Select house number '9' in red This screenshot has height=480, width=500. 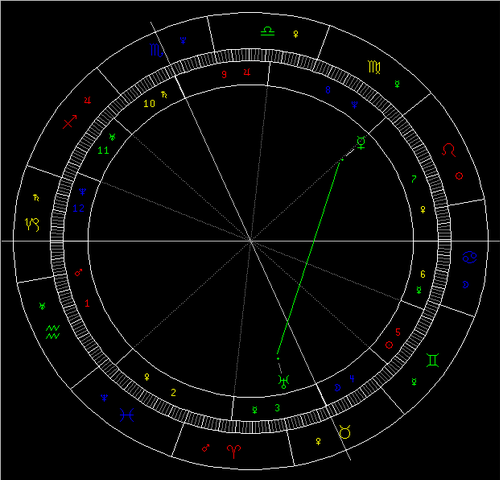tap(224, 74)
